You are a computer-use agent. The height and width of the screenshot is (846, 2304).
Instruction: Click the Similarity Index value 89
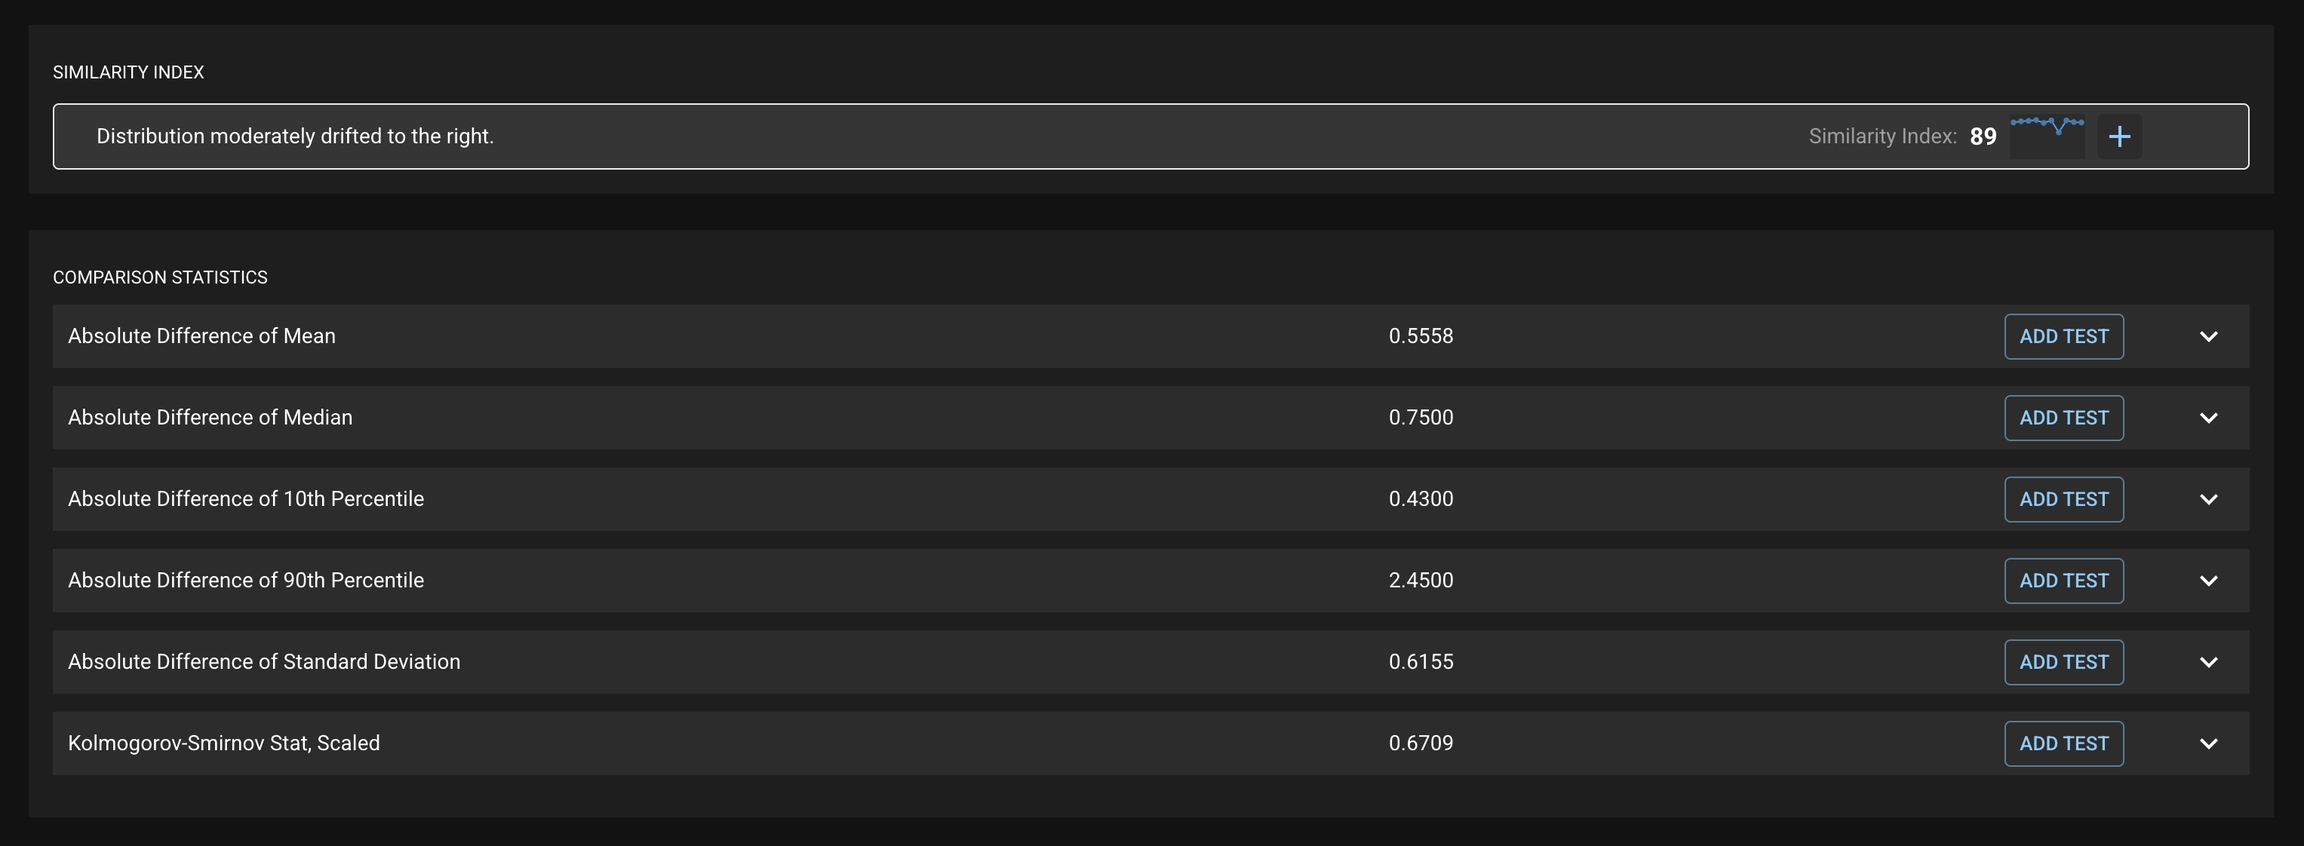coord(1983,137)
